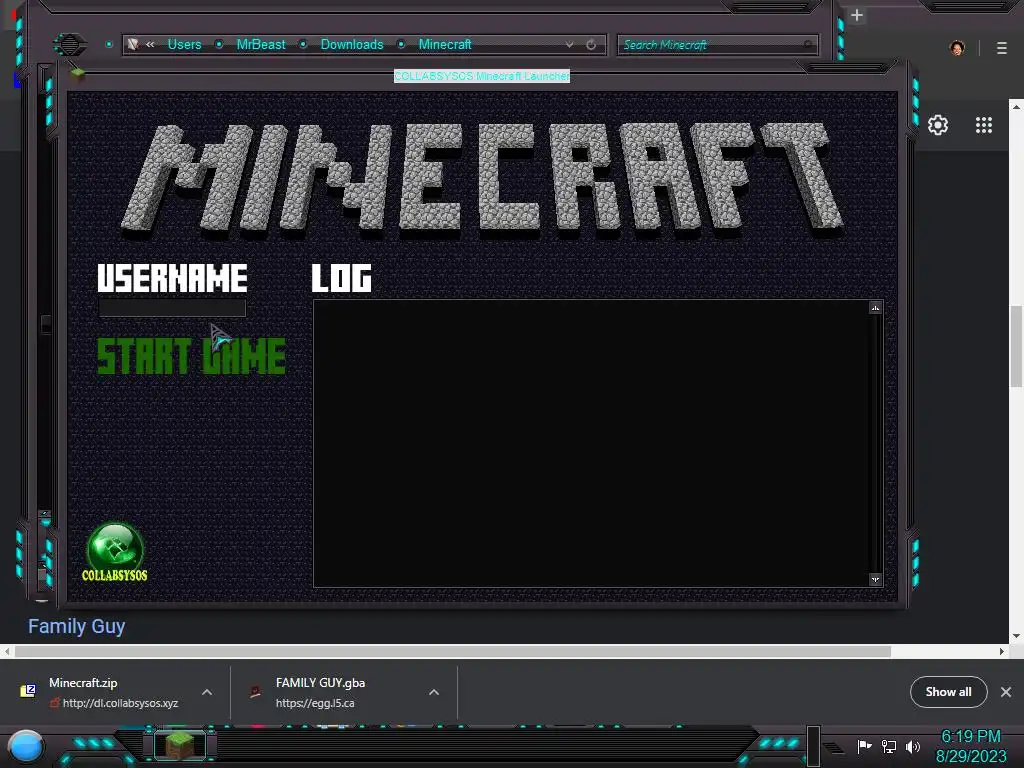Viewport: 1024px width, 768px height.
Task: Open the Start orb menu
Action: (x=26, y=747)
